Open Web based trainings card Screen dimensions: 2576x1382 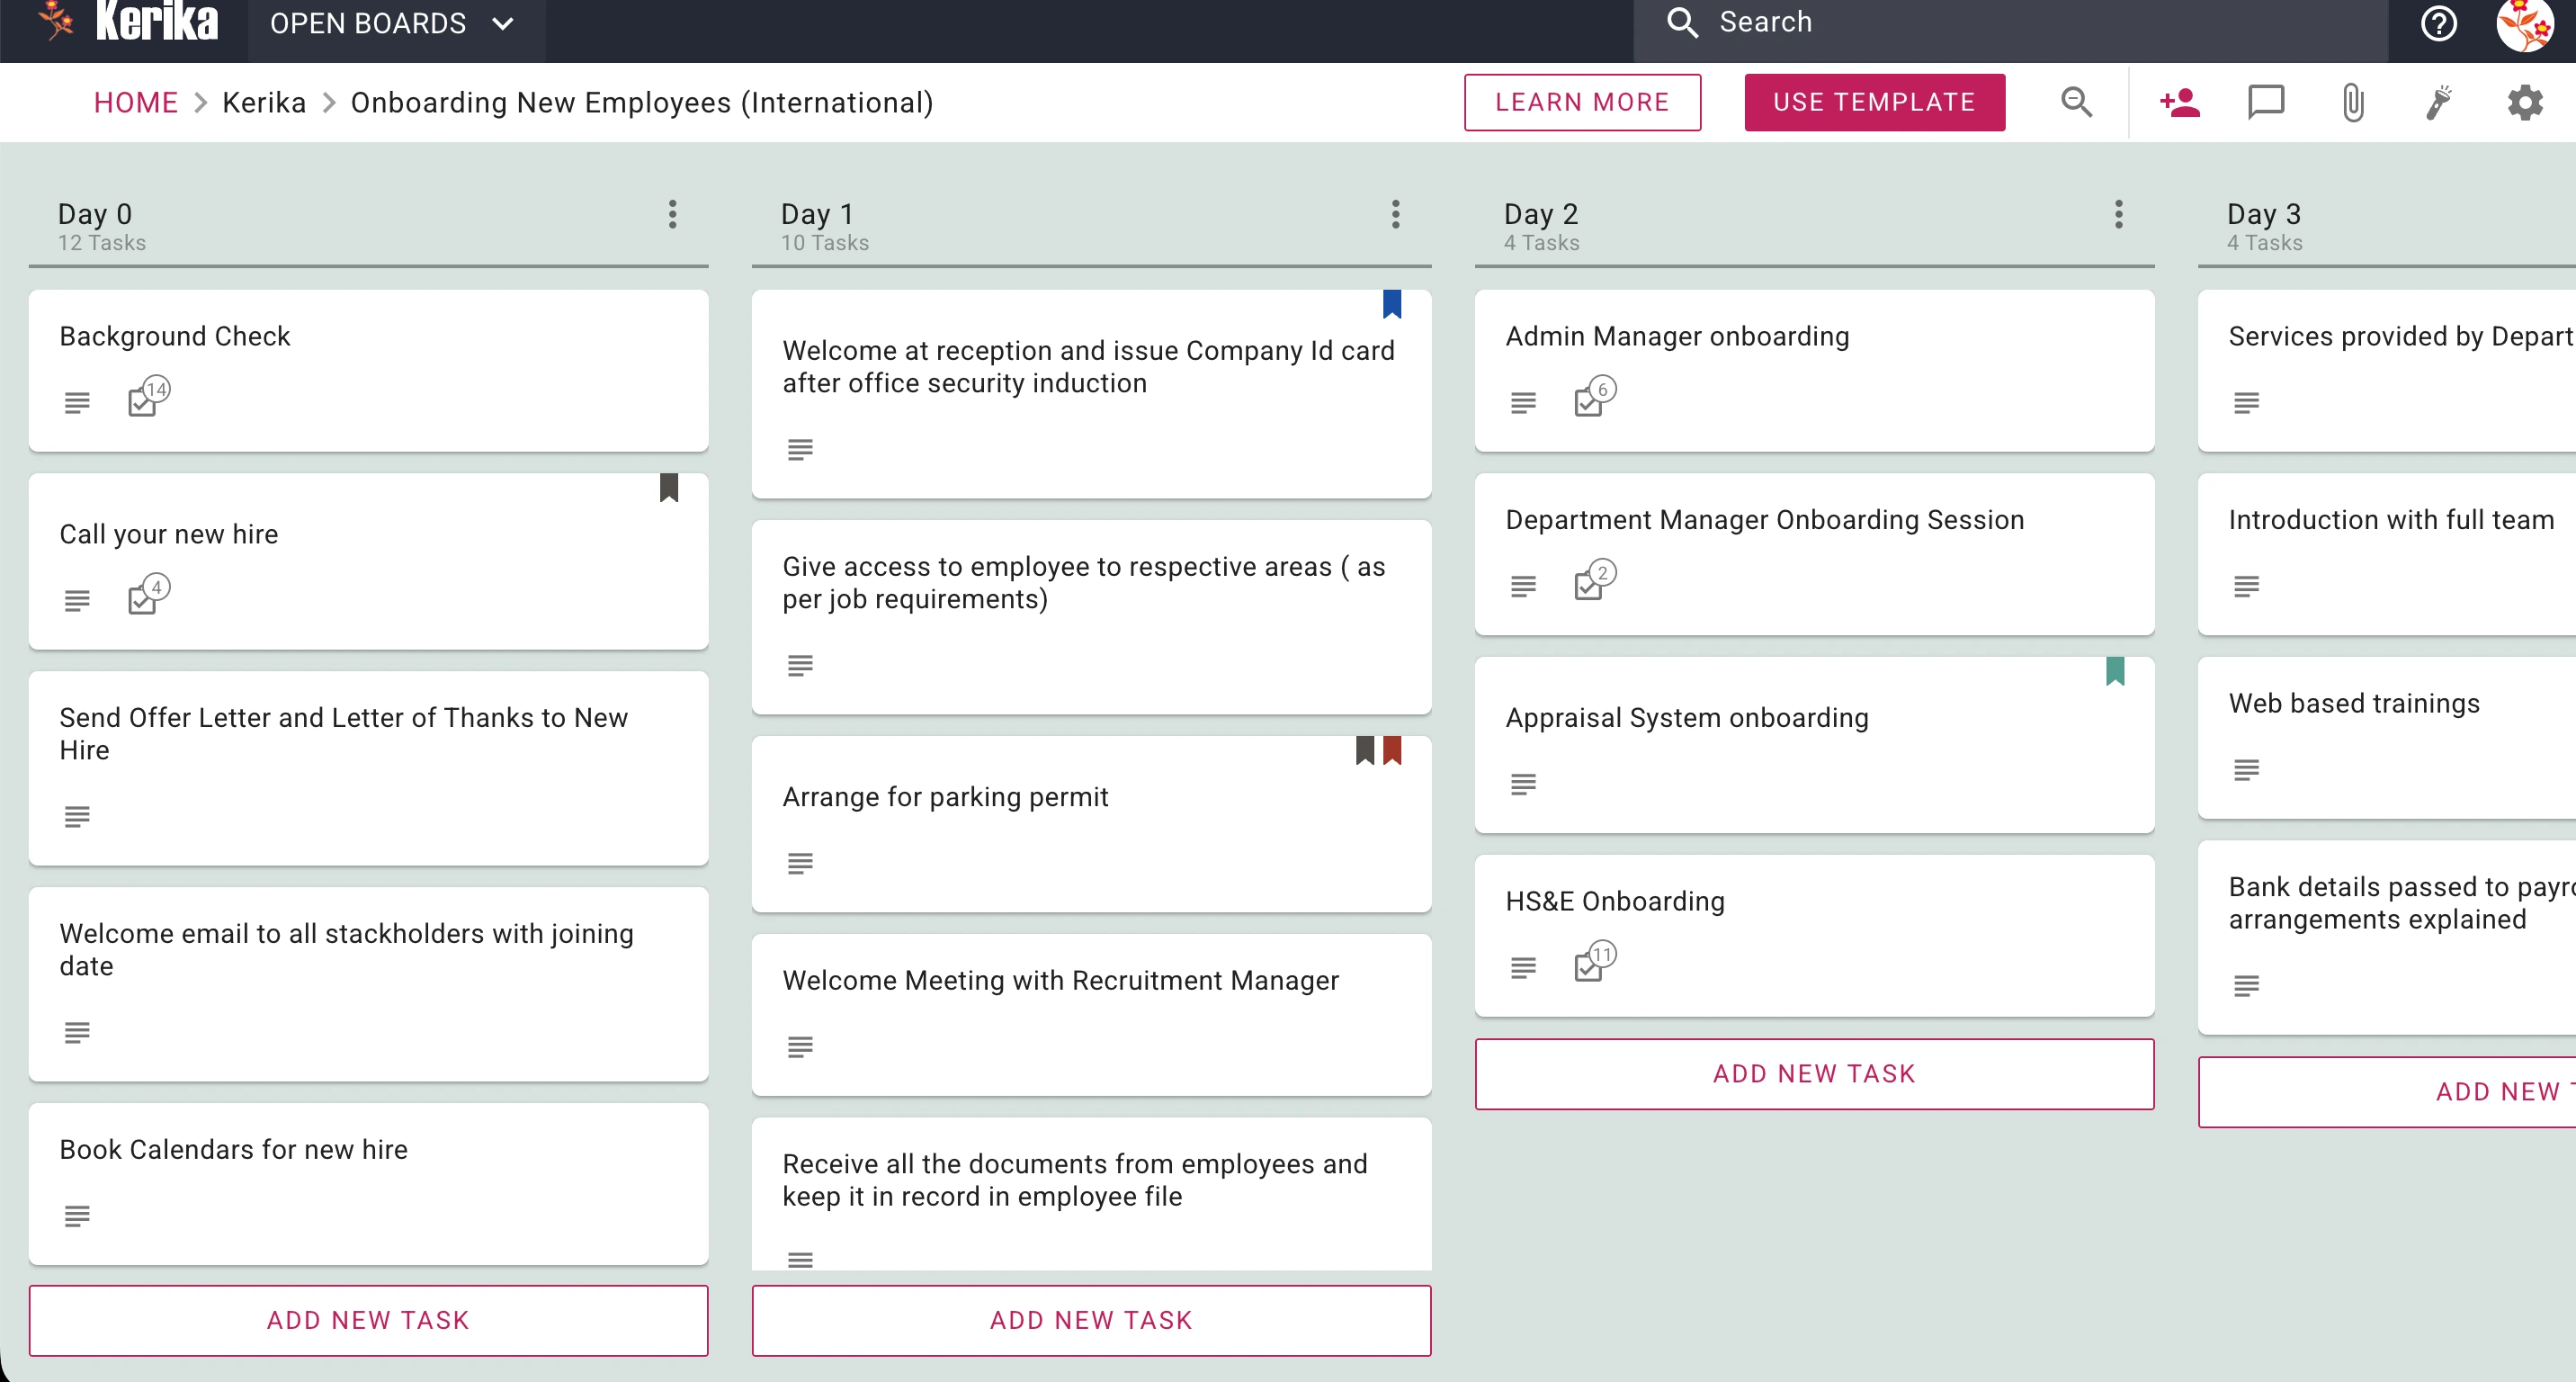(x=2387, y=738)
